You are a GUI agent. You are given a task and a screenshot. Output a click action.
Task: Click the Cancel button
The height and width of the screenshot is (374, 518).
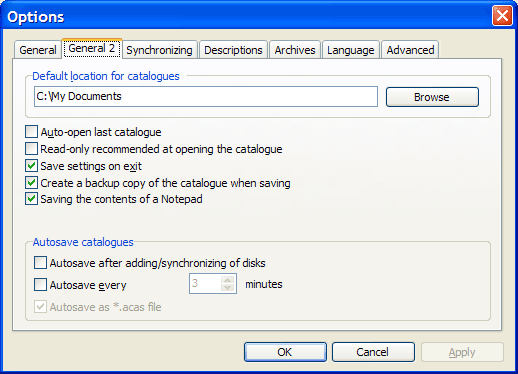click(373, 352)
